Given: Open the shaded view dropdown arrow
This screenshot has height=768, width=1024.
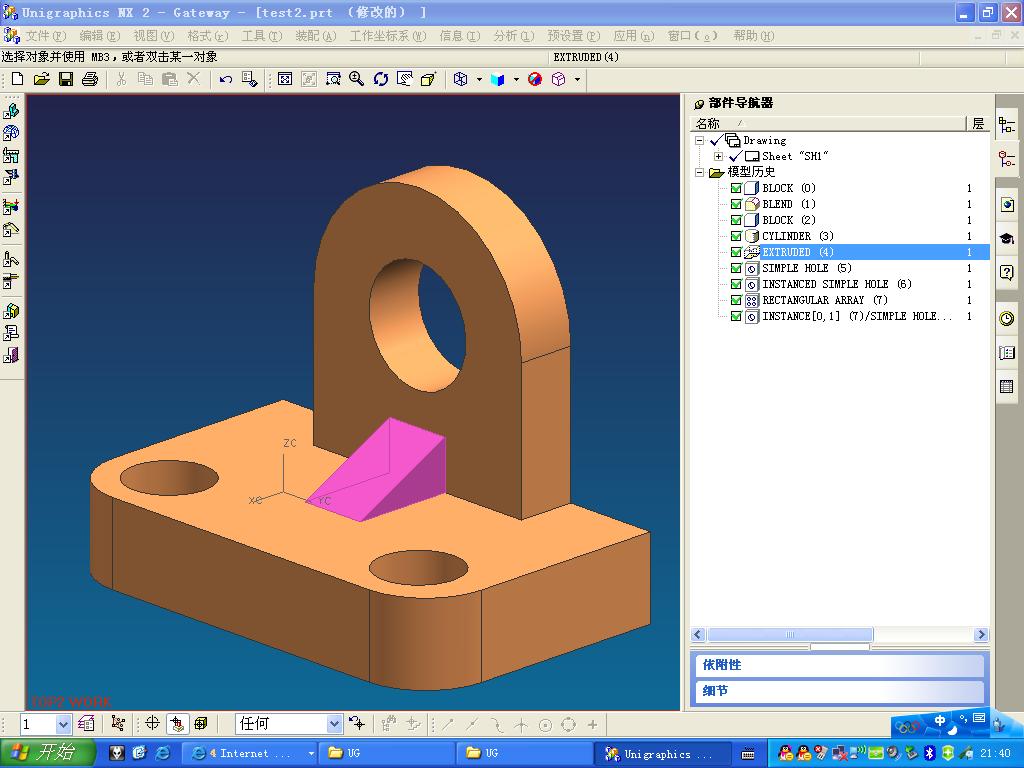Looking at the screenshot, I should 516,80.
